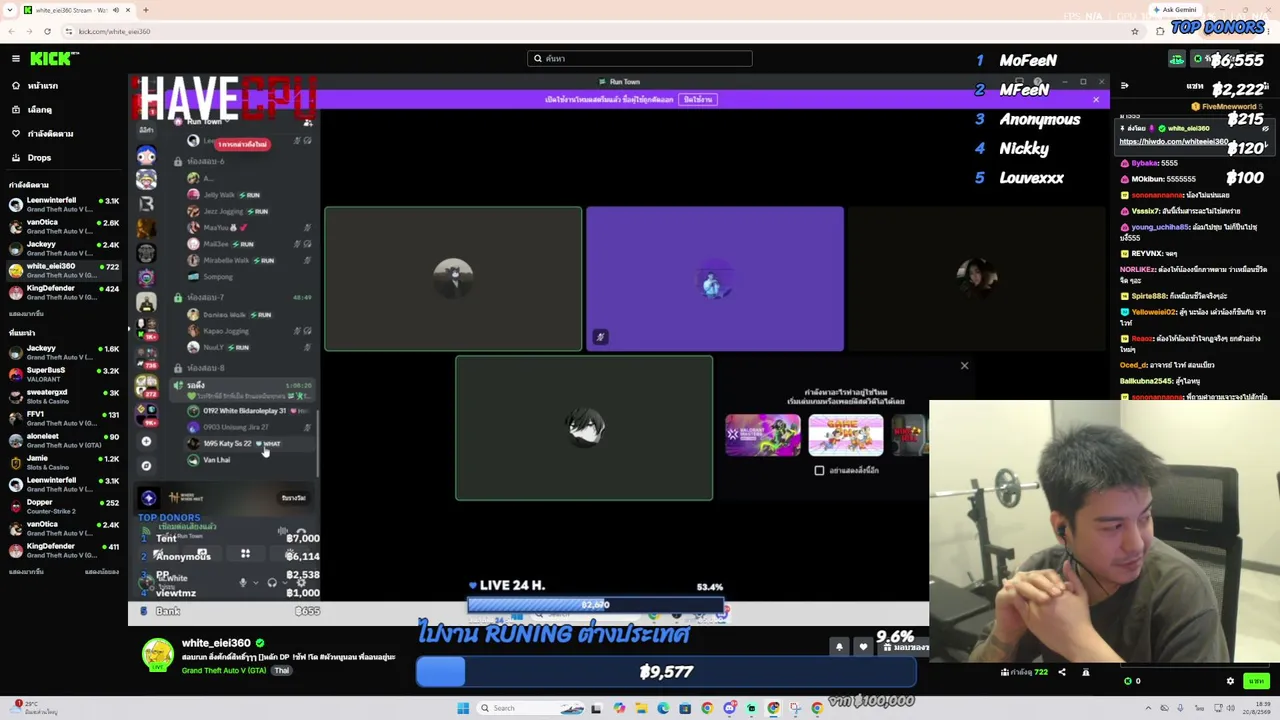Click the notification bell under the stream
The height and width of the screenshot is (720, 1280).
[839, 647]
